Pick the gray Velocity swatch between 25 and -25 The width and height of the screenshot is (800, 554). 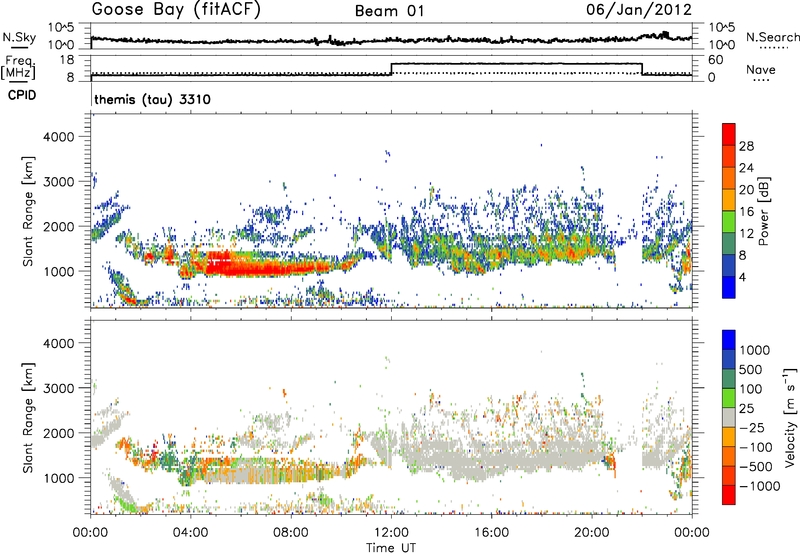click(x=729, y=417)
